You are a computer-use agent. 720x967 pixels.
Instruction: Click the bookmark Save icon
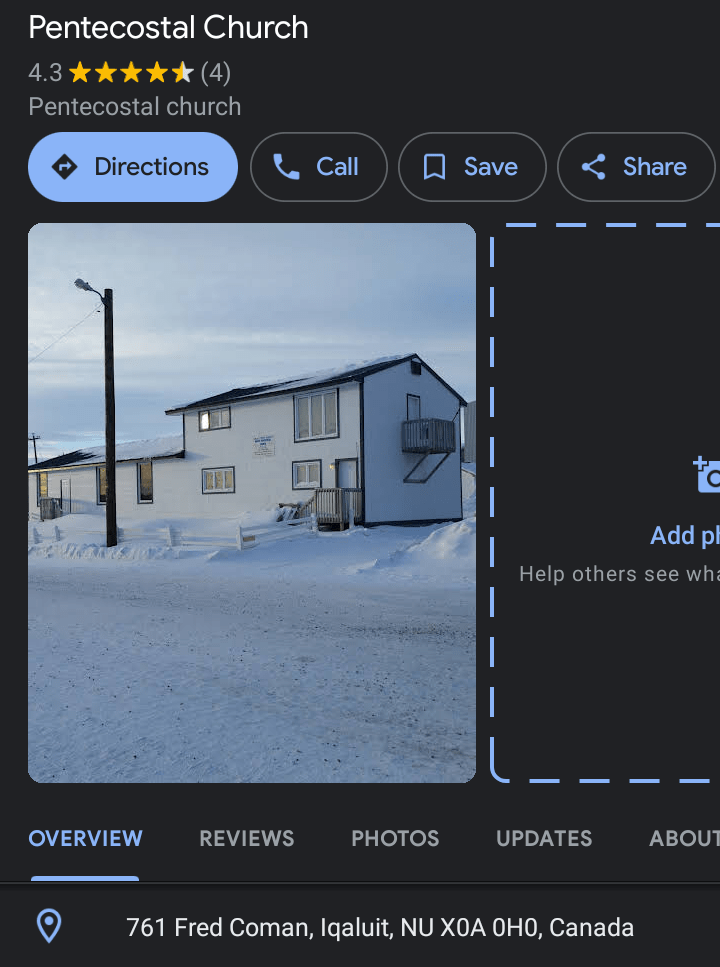coord(434,167)
